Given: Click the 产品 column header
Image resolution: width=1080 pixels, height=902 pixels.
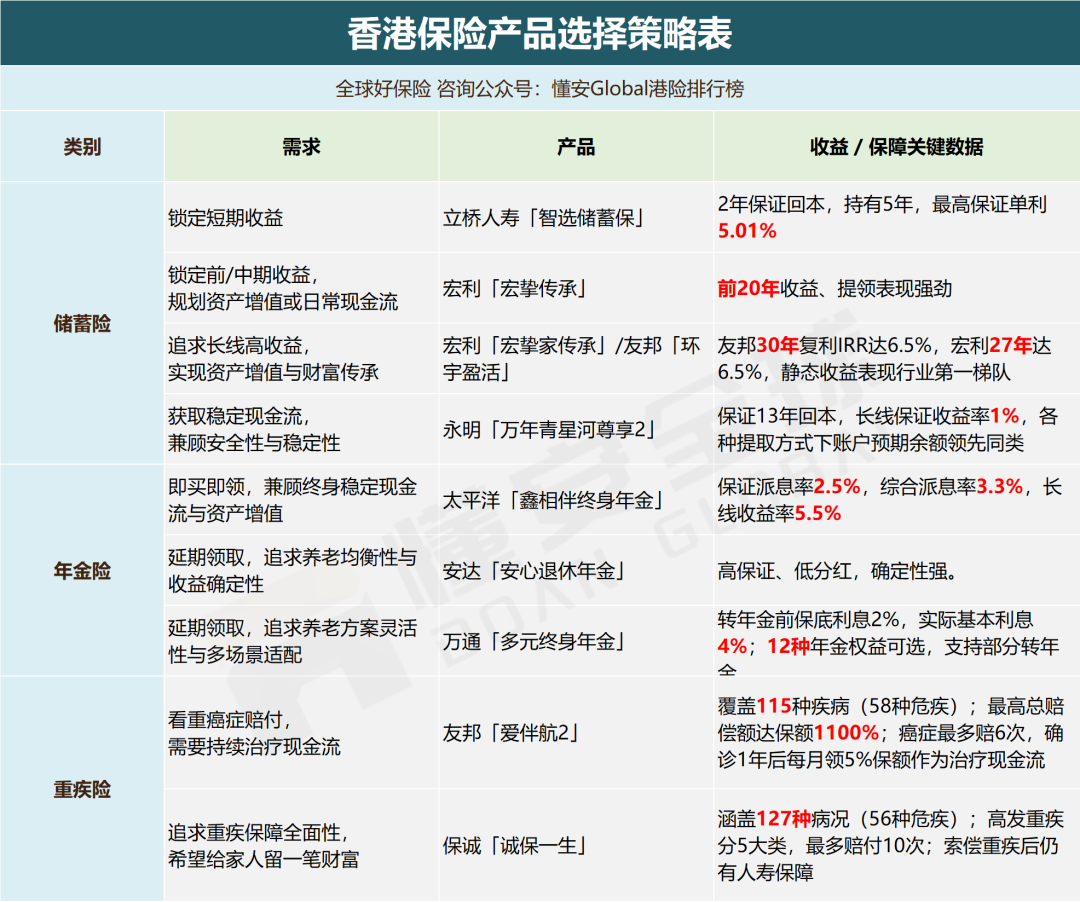Looking at the screenshot, I should [x=576, y=147].
